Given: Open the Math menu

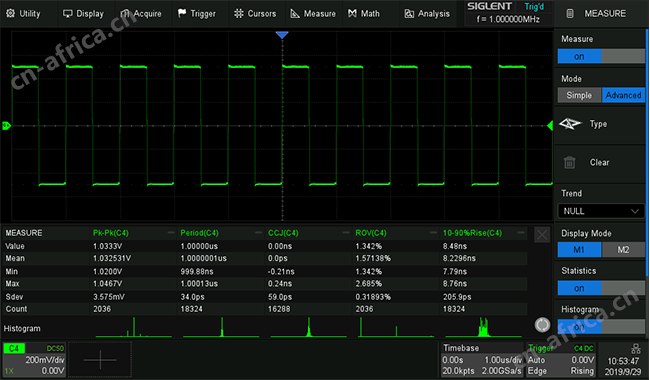Looking at the screenshot, I should click(x=364, y=14).
